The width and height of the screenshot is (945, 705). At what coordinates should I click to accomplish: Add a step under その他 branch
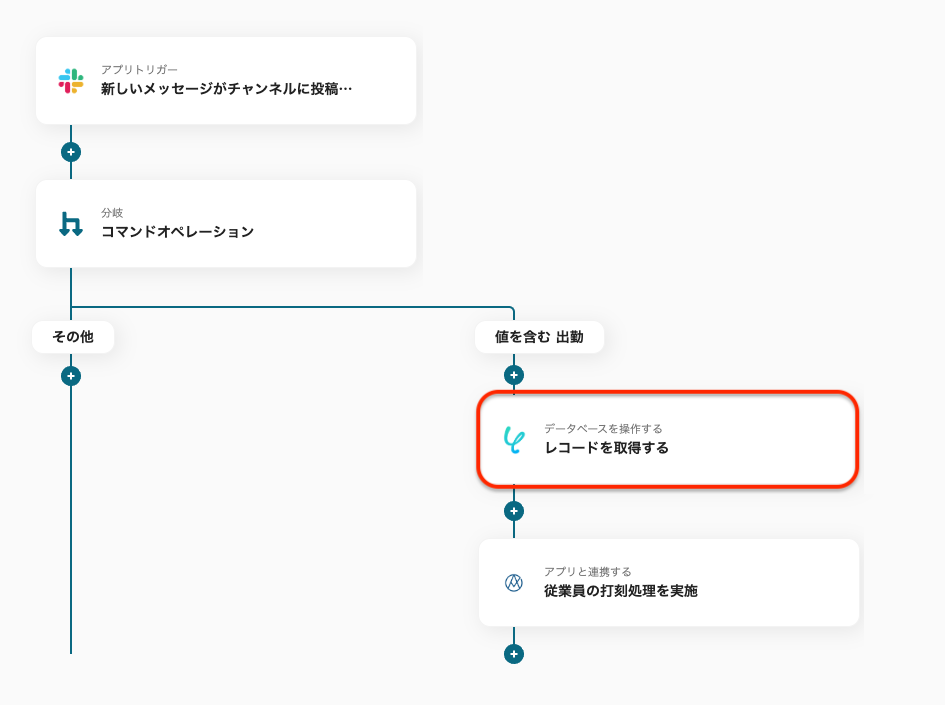[x=71, y=376]
